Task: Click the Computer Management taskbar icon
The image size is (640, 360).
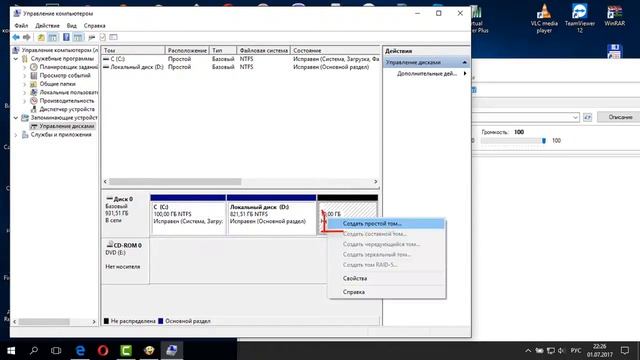Action: coord(172,351)
